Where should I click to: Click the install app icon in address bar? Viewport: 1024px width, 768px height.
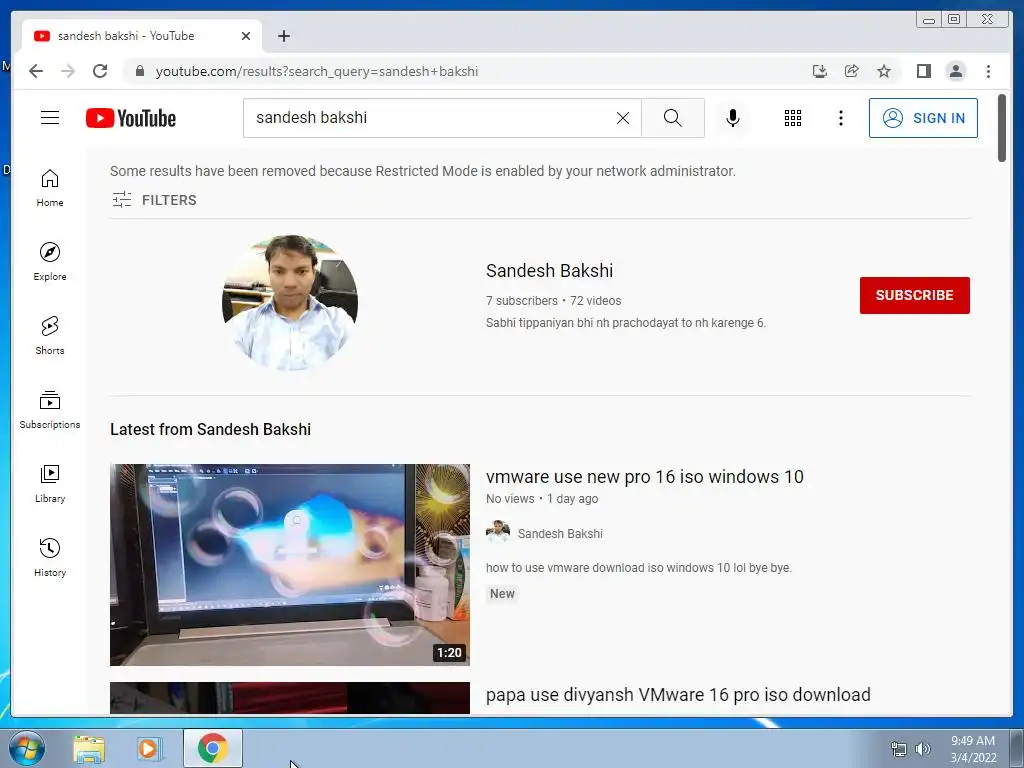click(x=820, y=71)
